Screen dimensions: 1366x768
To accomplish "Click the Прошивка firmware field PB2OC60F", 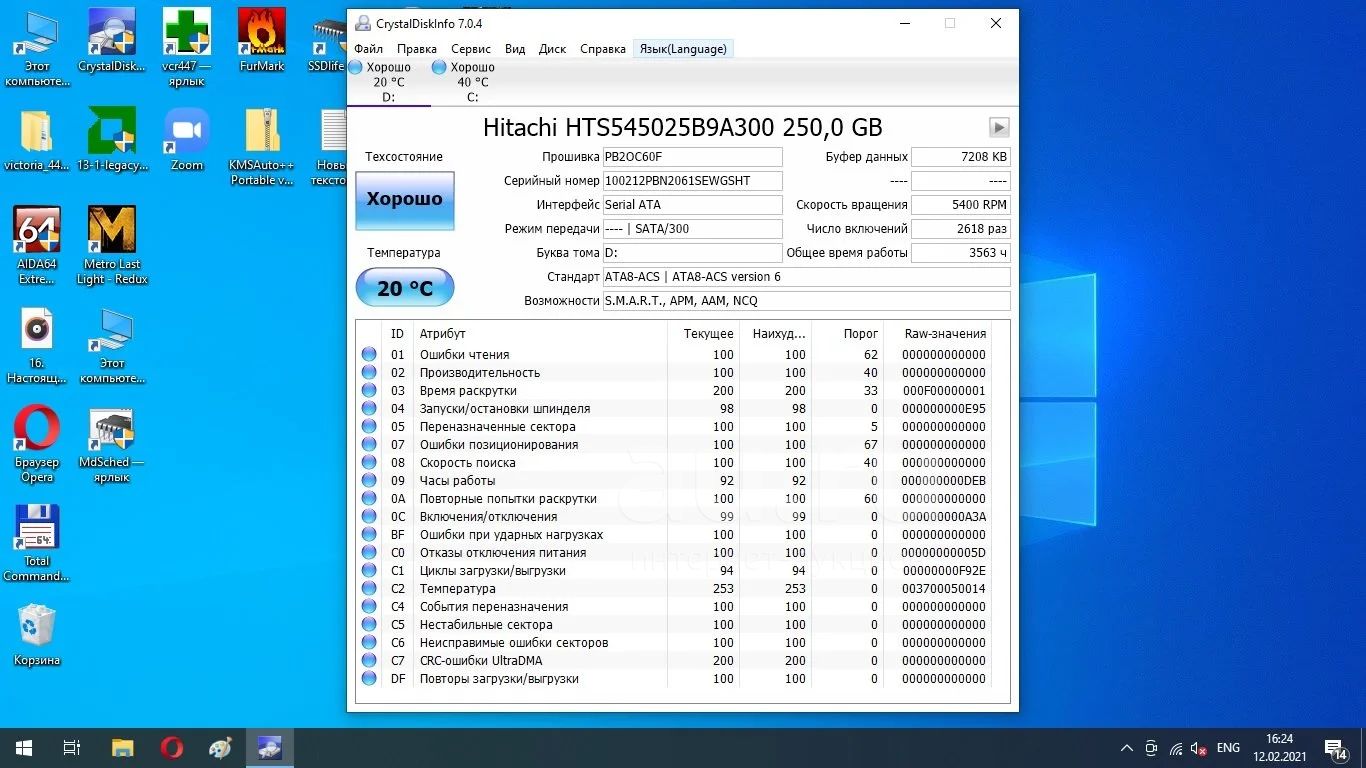I will coord(692,157).
